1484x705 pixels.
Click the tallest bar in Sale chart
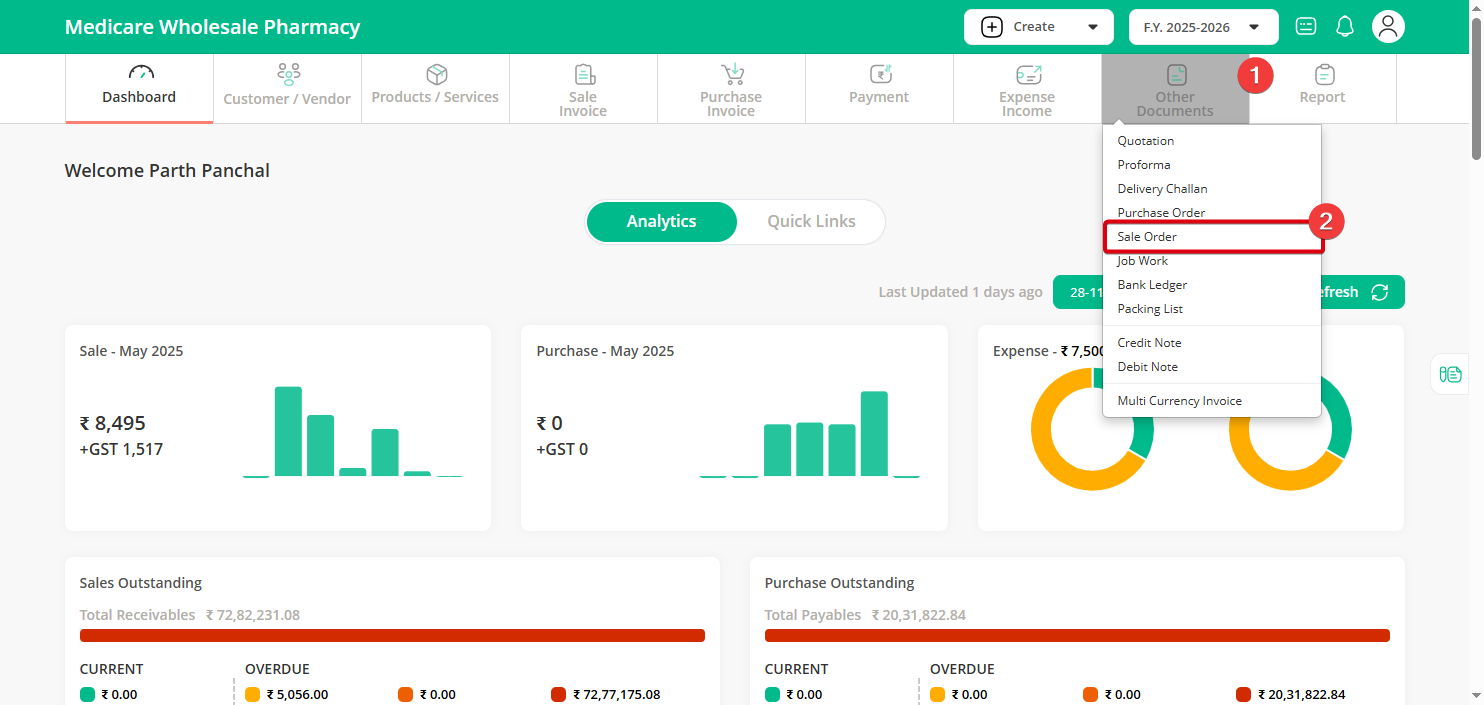point(288,431)
